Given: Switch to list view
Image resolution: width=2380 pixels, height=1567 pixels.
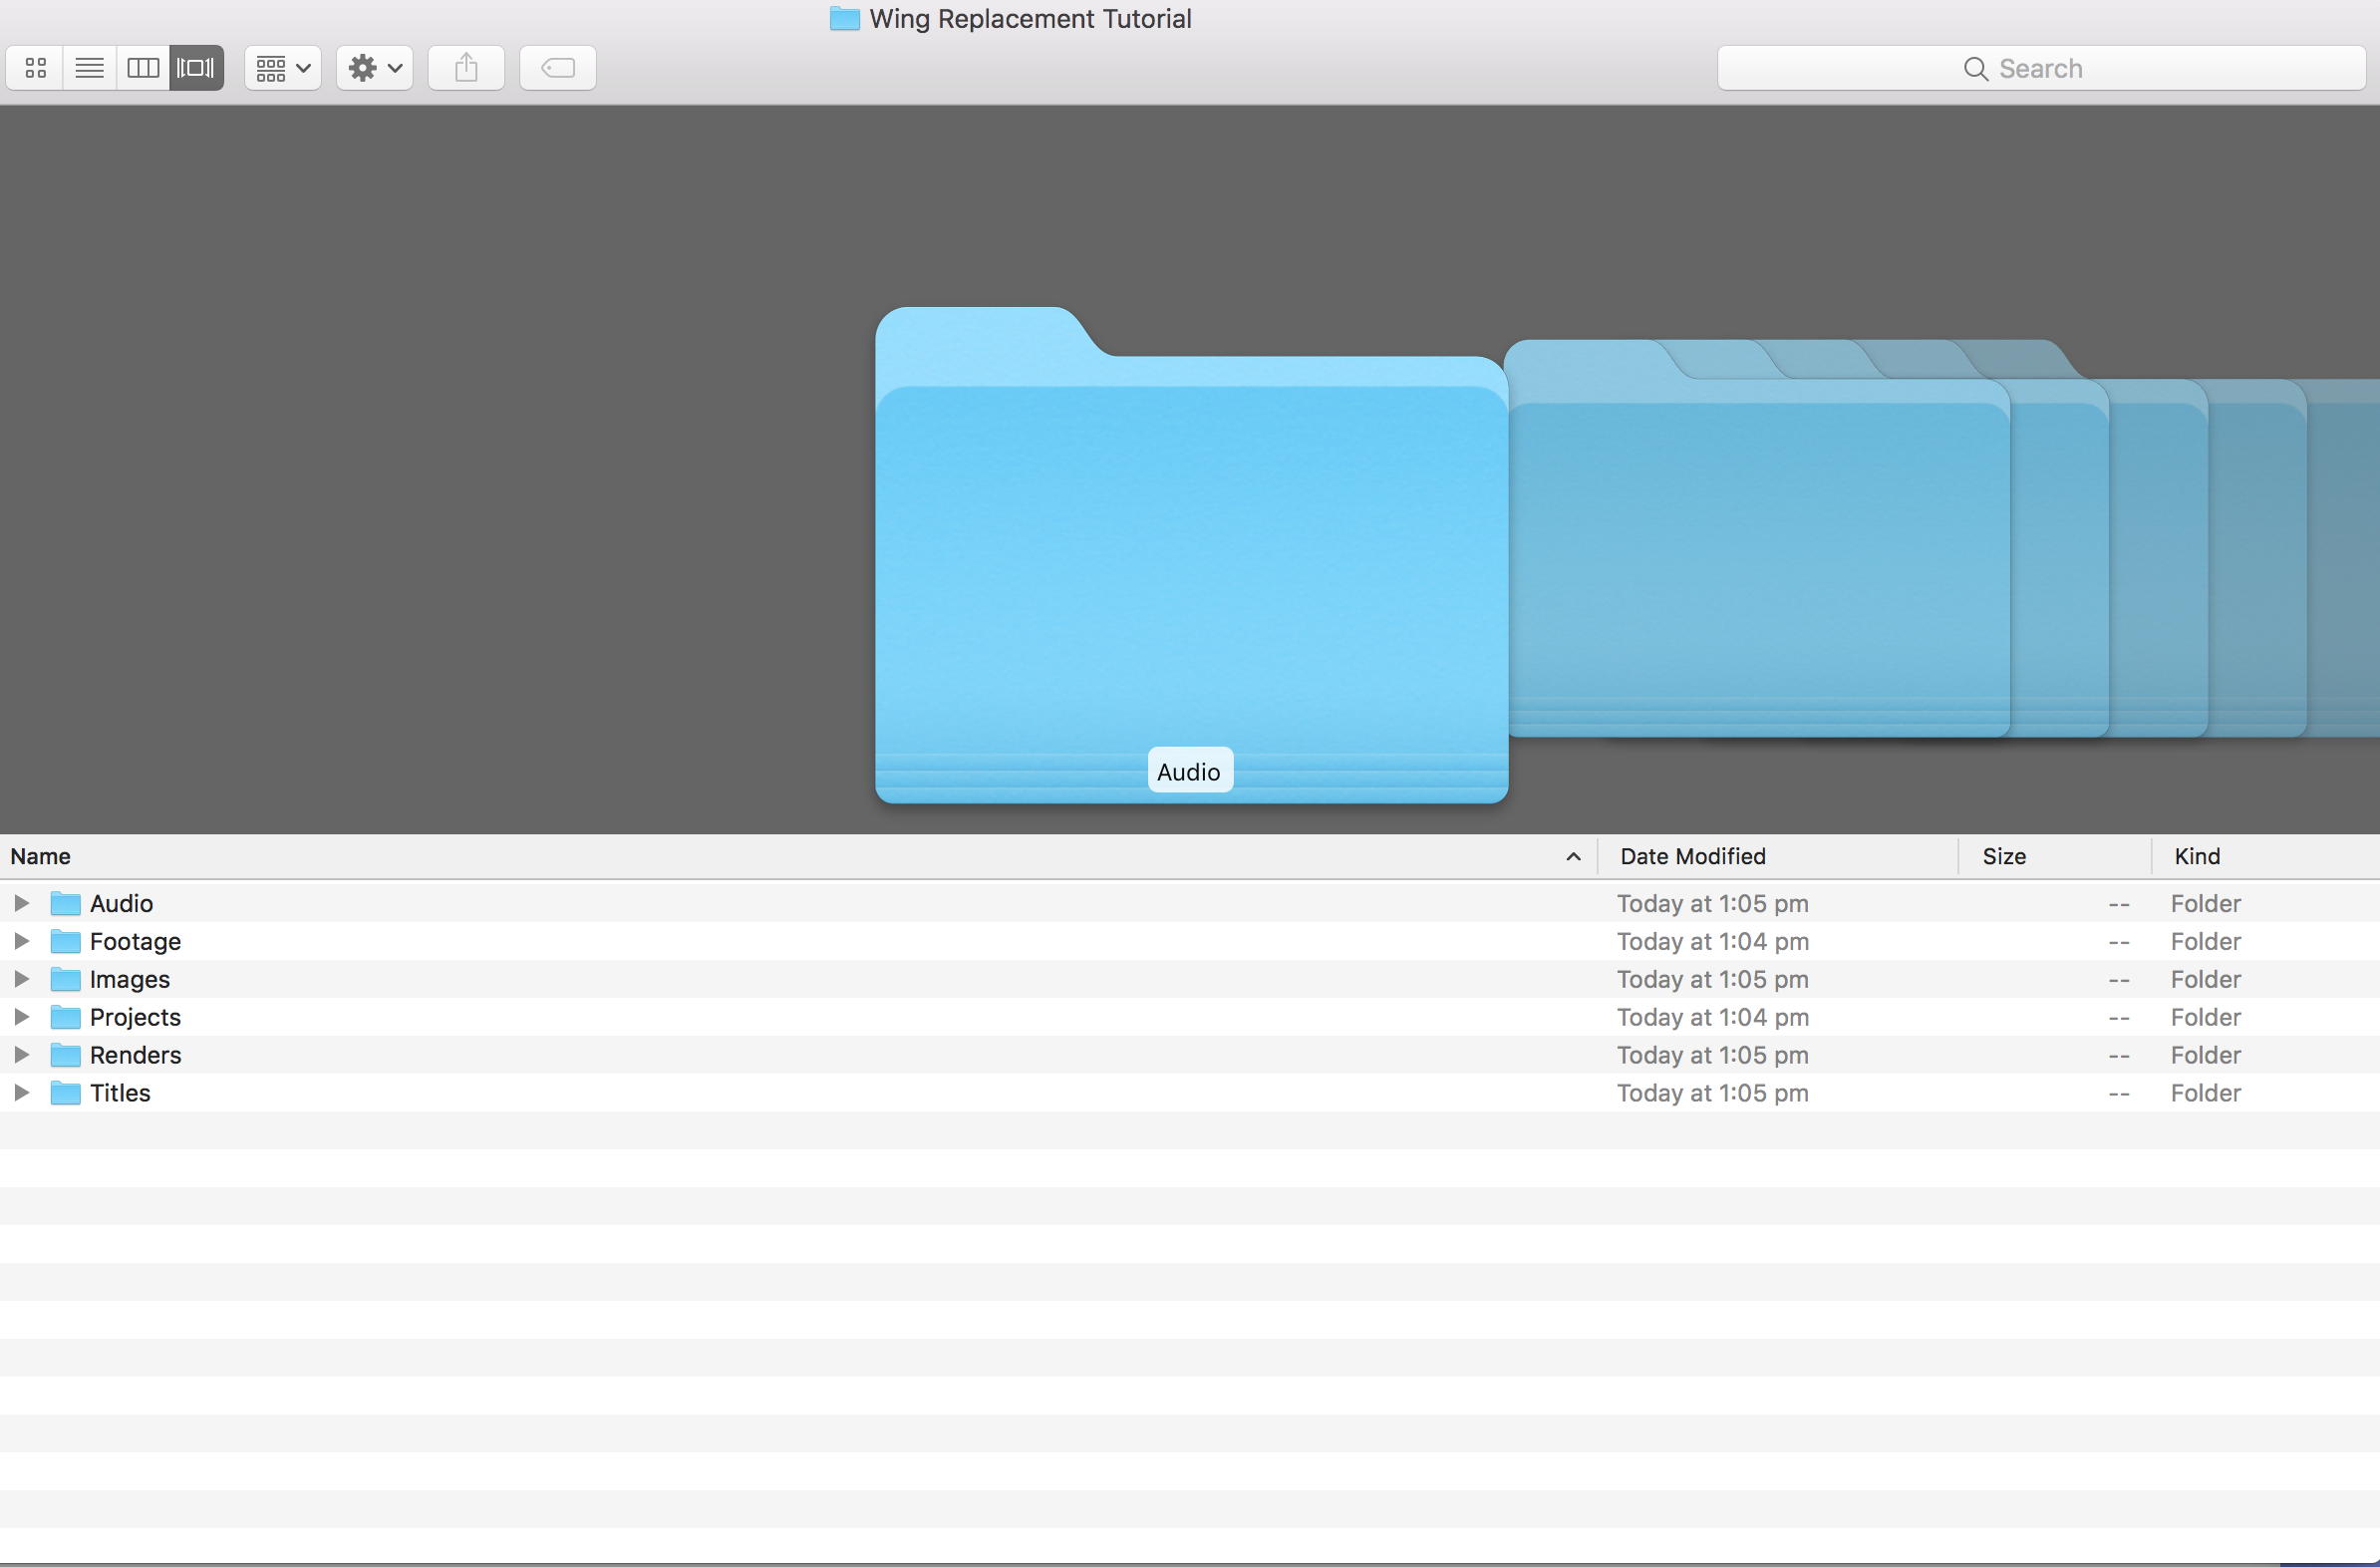Looking at the screenshot, I should coord(90,68).
